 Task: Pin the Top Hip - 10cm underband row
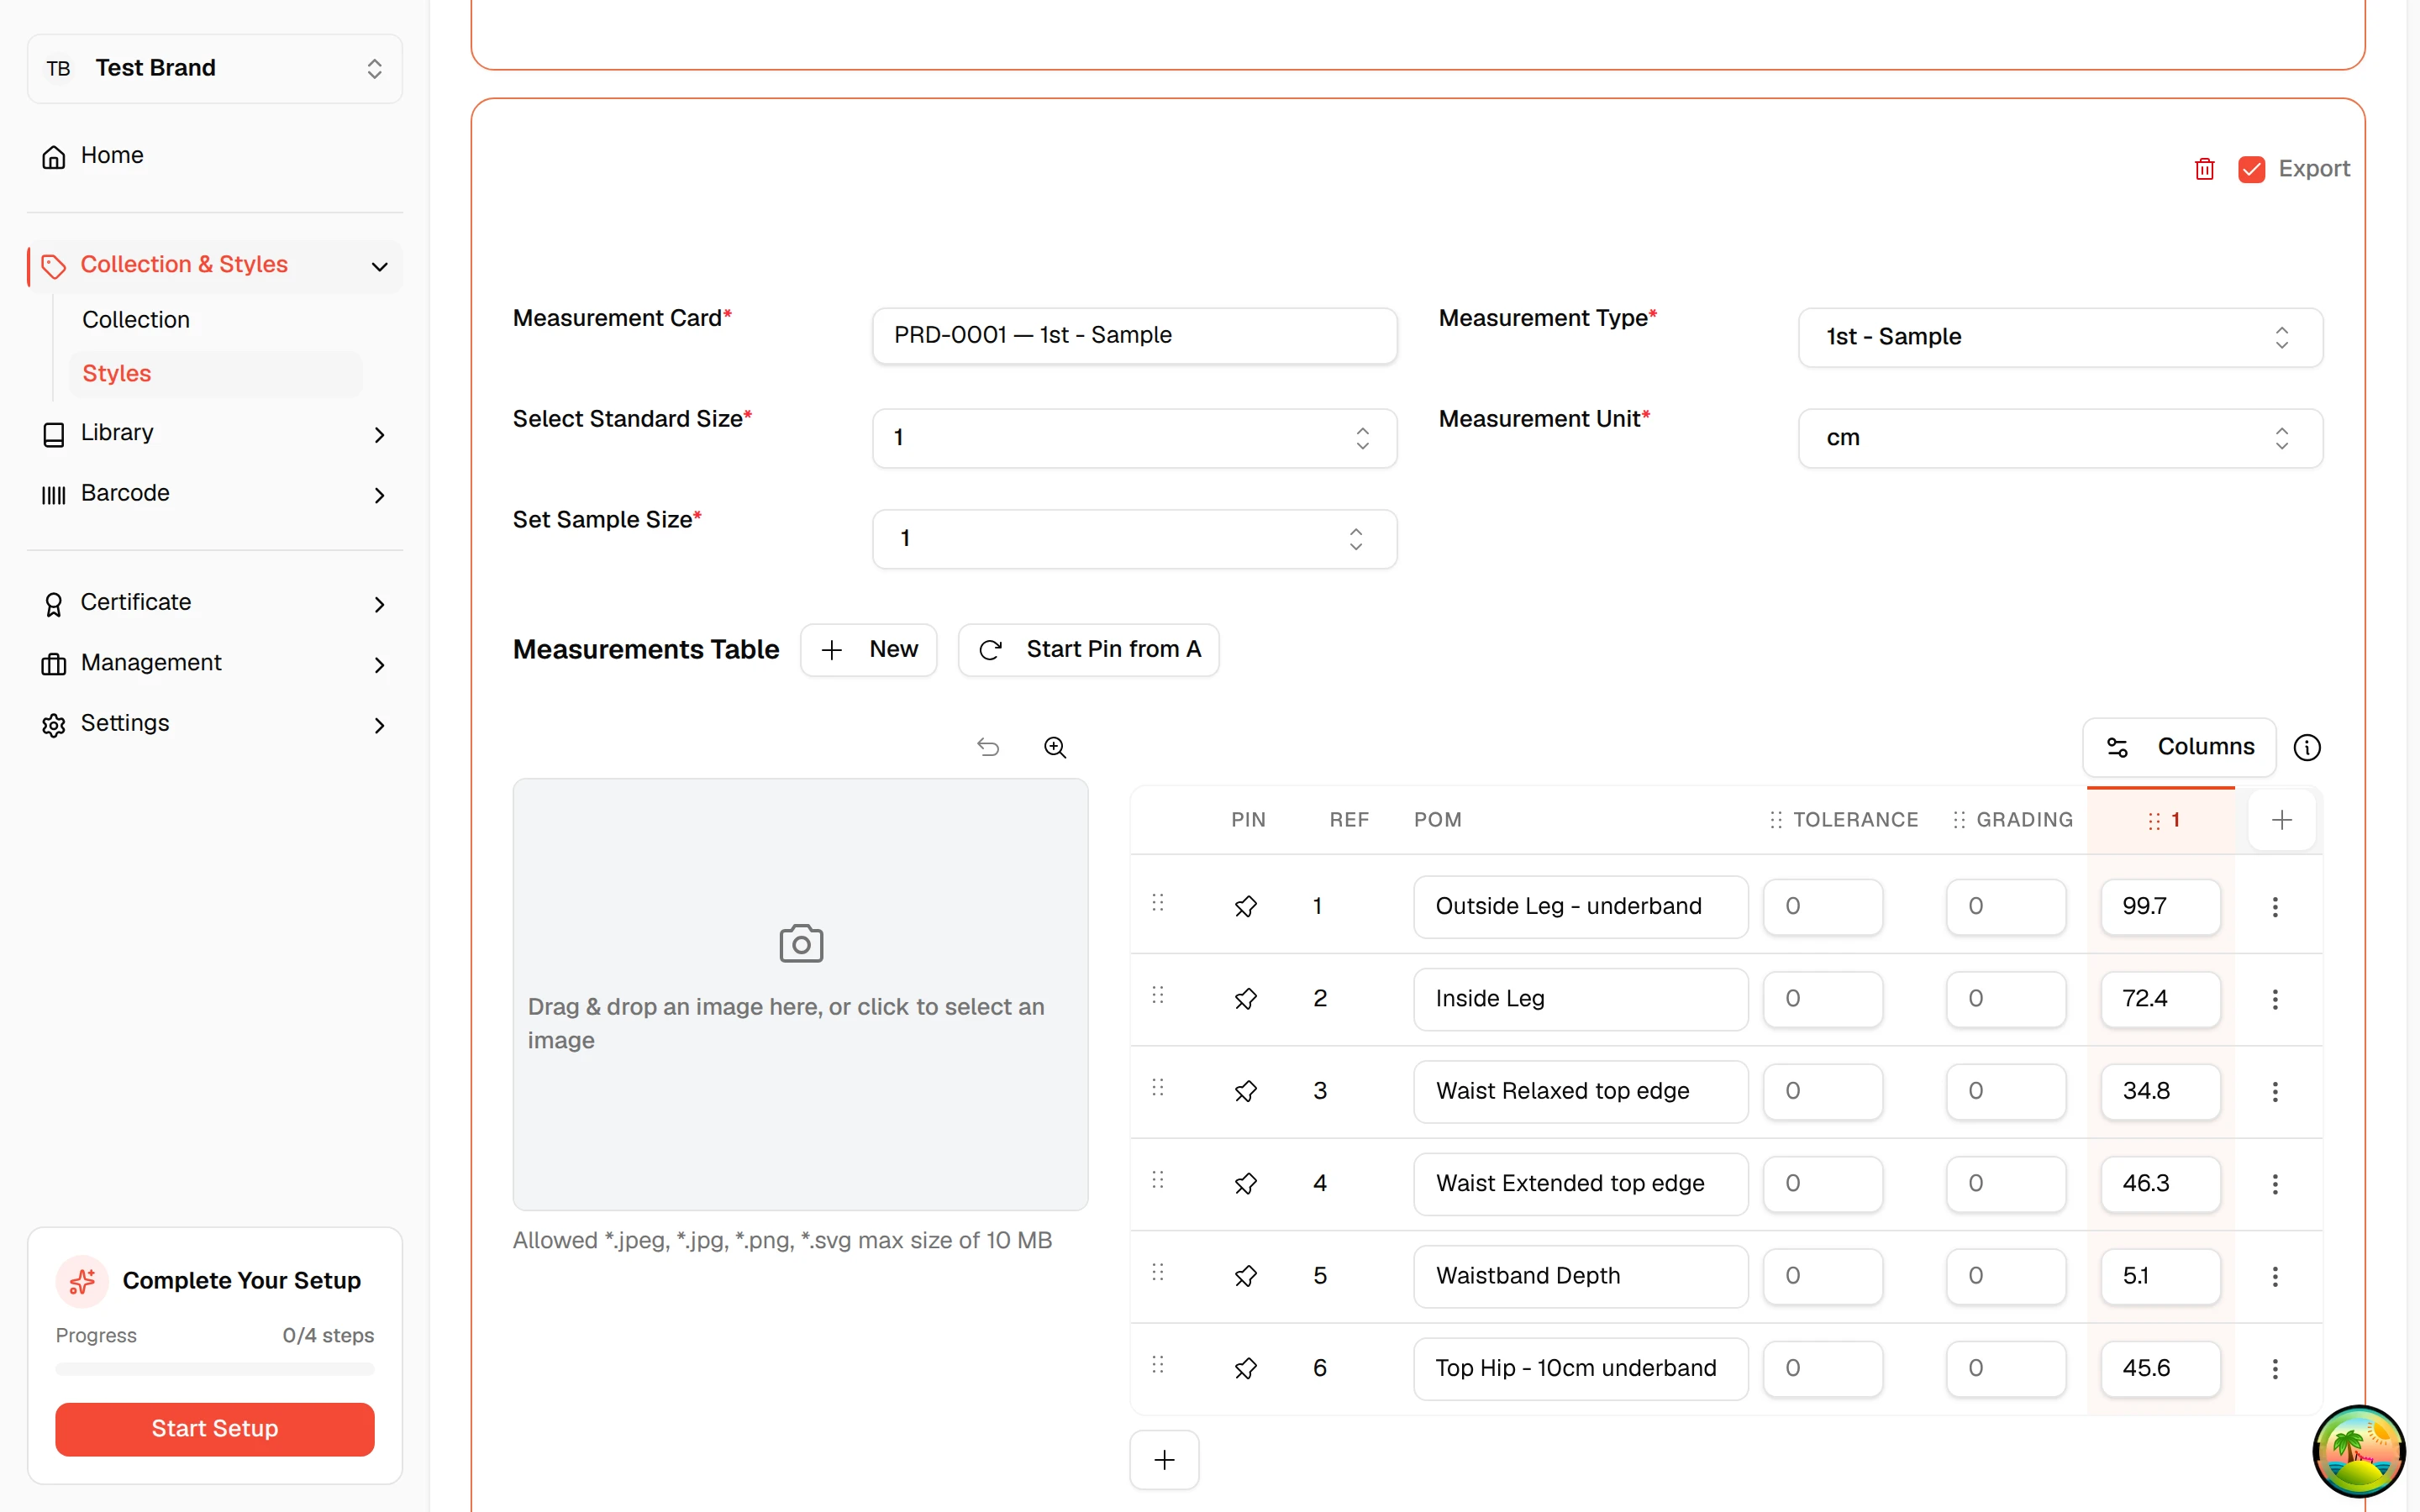(1245, 1368)
